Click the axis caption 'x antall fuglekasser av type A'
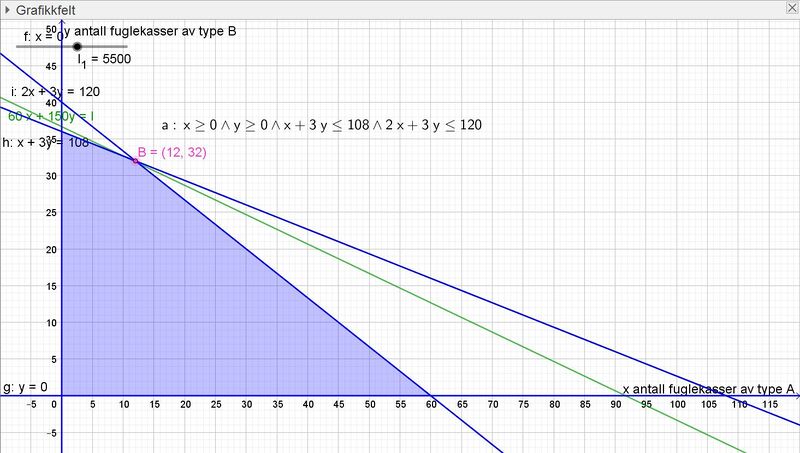Screen dimensions: 800x453 pos(709,389)
